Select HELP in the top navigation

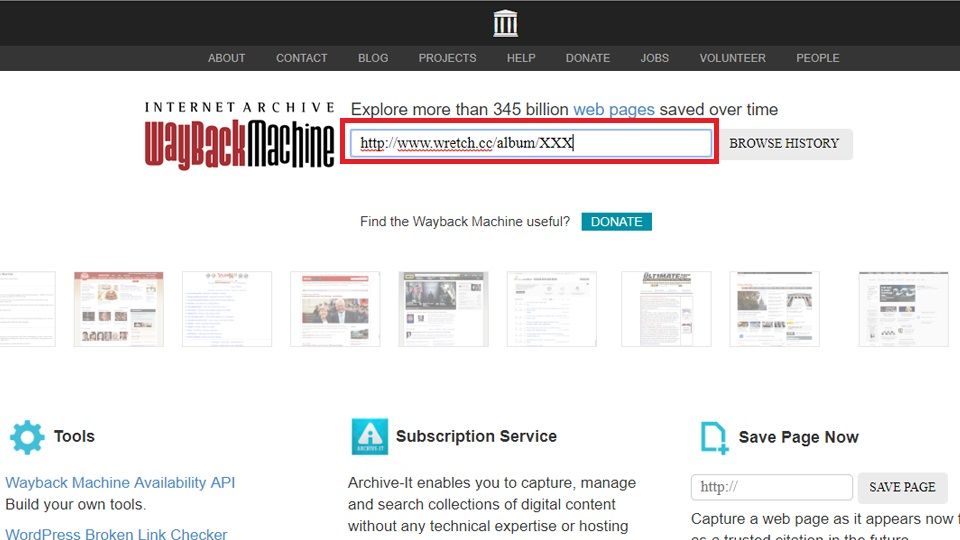(521, 58)
